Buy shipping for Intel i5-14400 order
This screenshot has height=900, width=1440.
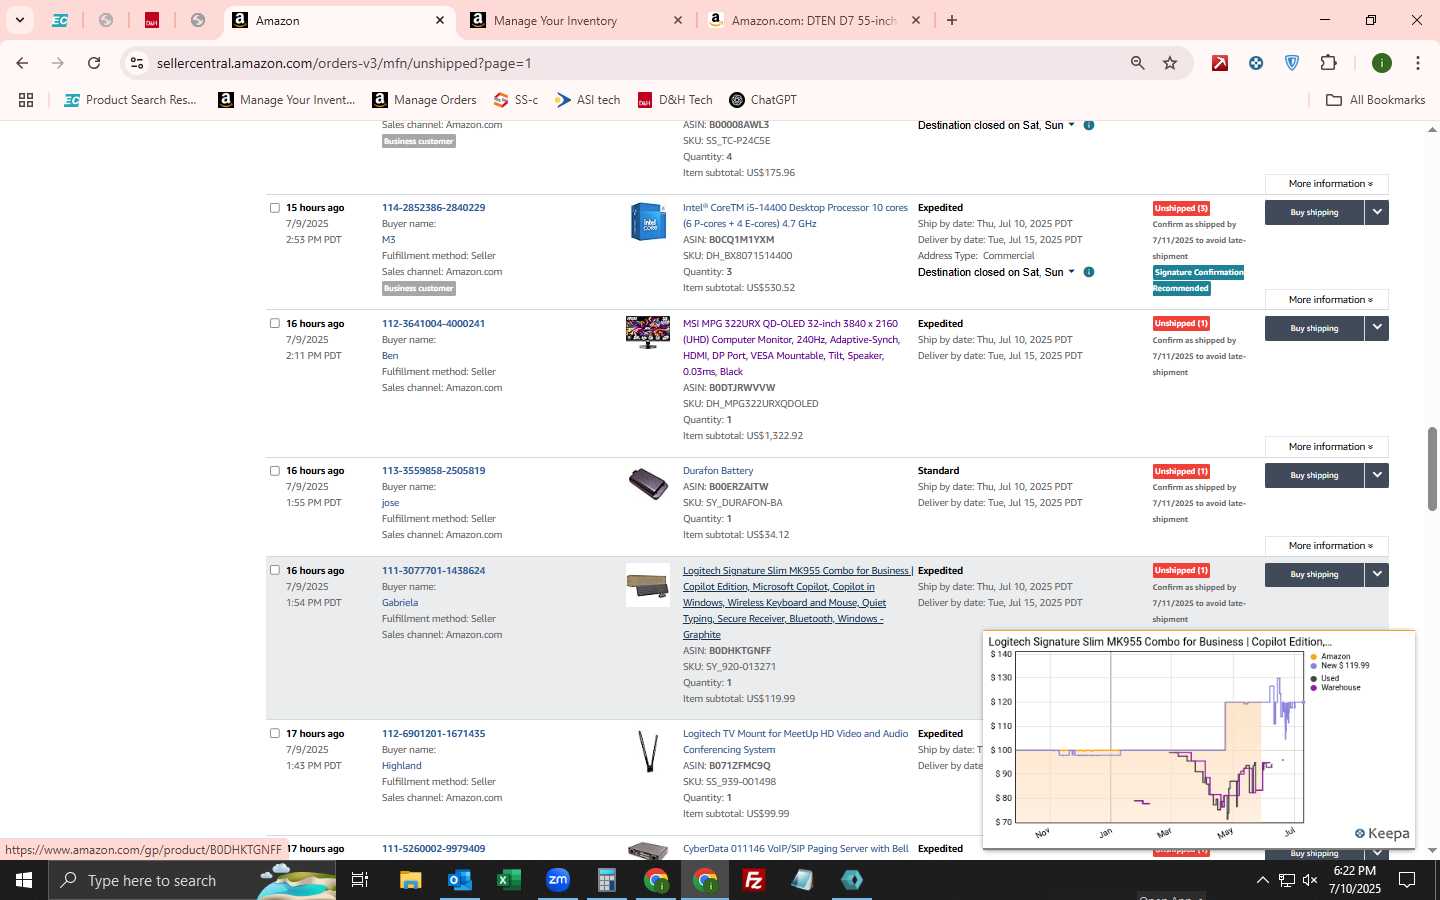point(1314,212)
